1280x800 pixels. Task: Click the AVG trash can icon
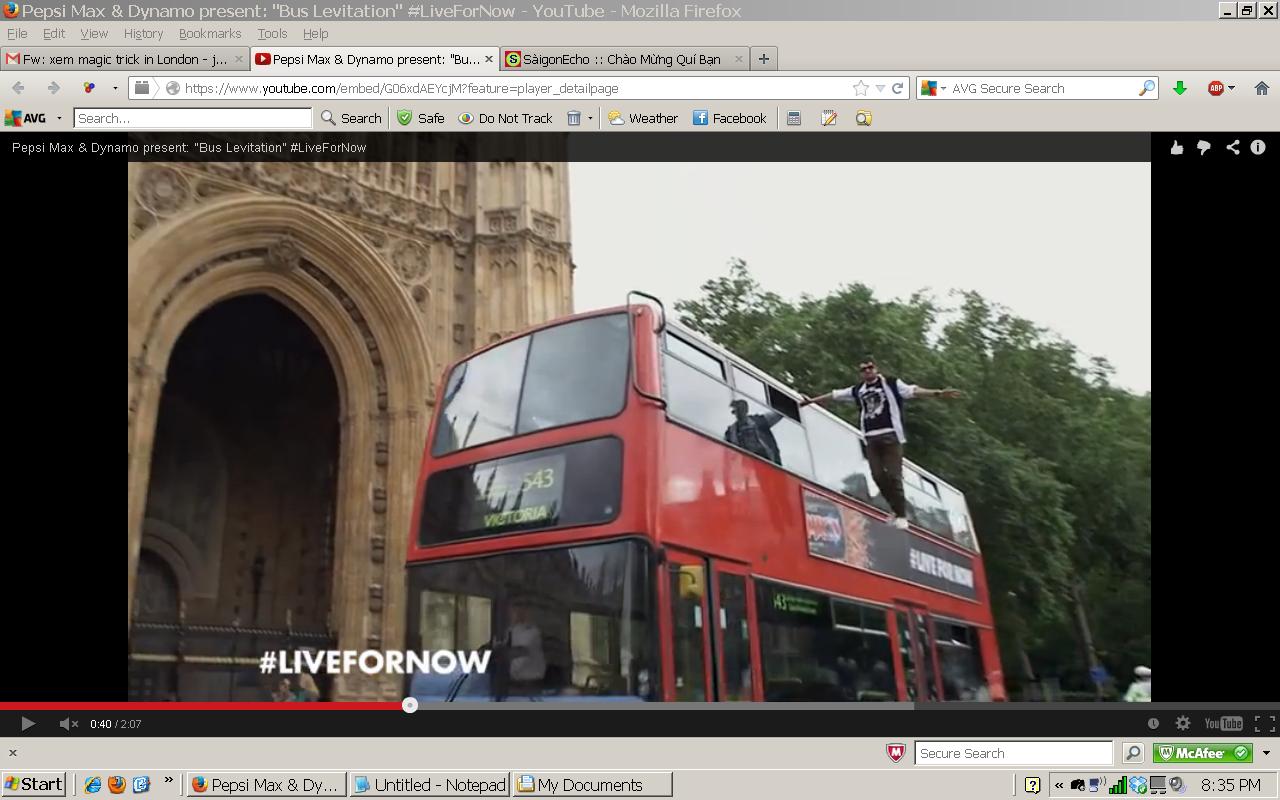574,118
